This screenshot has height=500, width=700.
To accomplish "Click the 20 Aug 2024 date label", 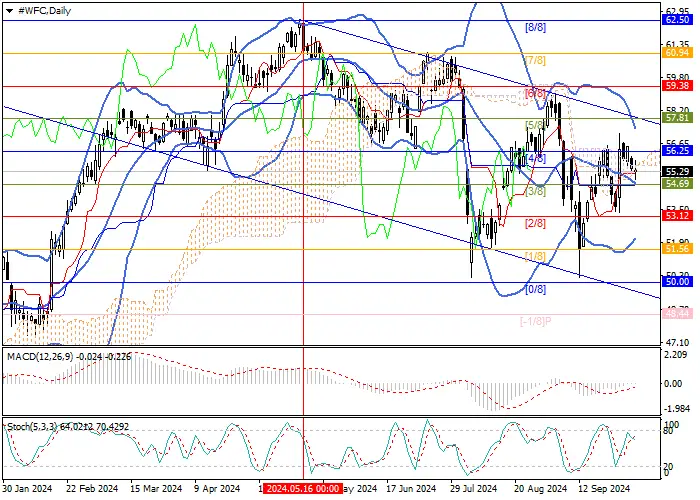I will (x=540, y=488).
